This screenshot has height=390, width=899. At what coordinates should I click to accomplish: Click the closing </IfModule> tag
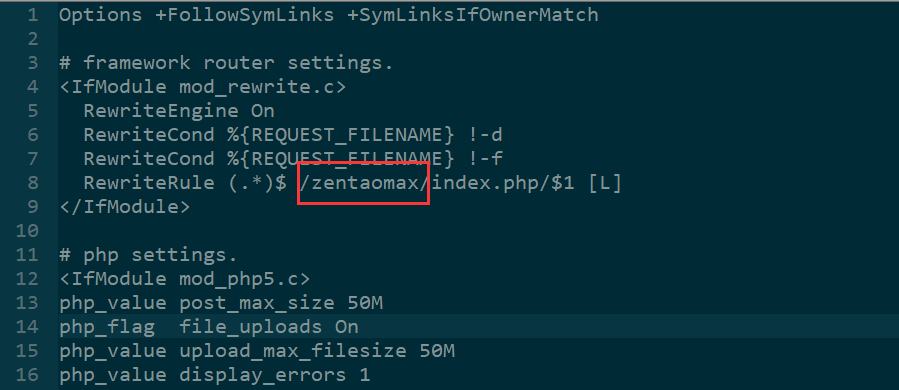(x=124, y=207)
